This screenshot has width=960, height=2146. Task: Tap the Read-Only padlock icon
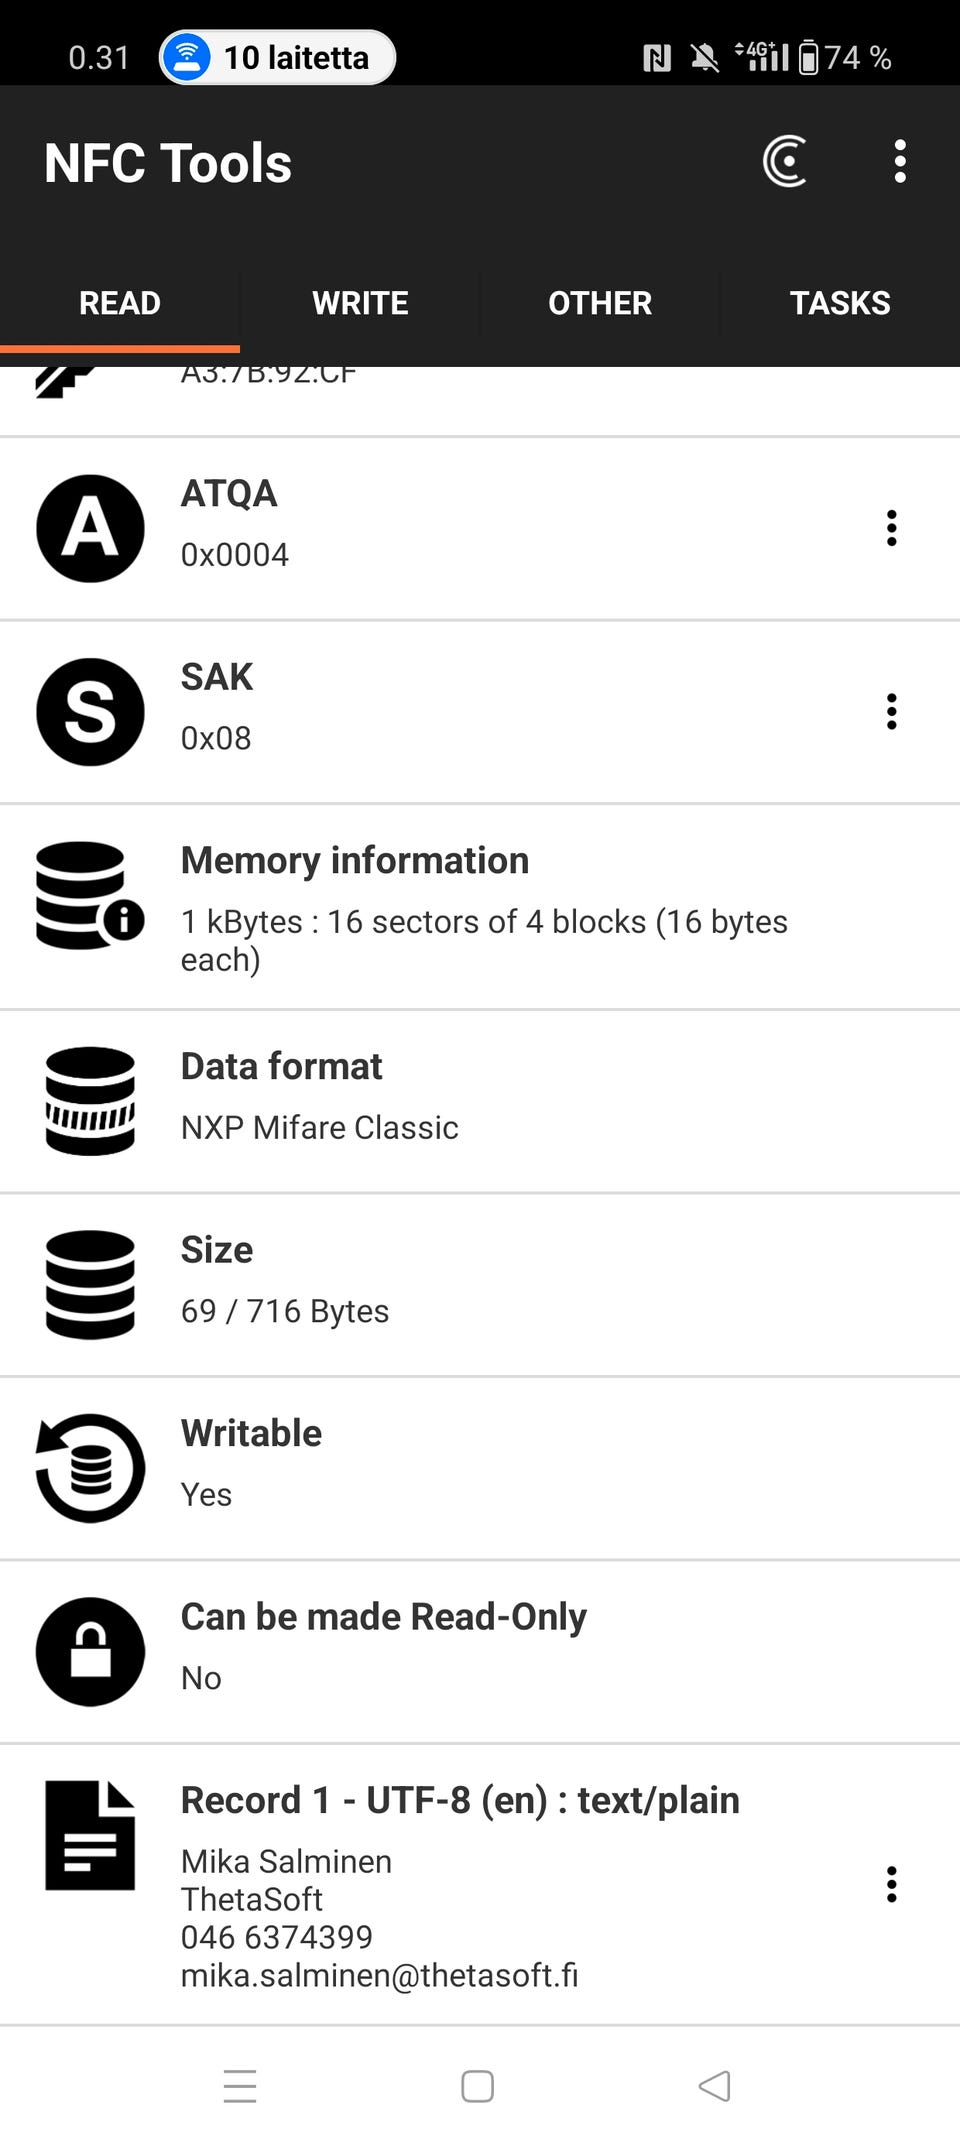point(90,1652)
